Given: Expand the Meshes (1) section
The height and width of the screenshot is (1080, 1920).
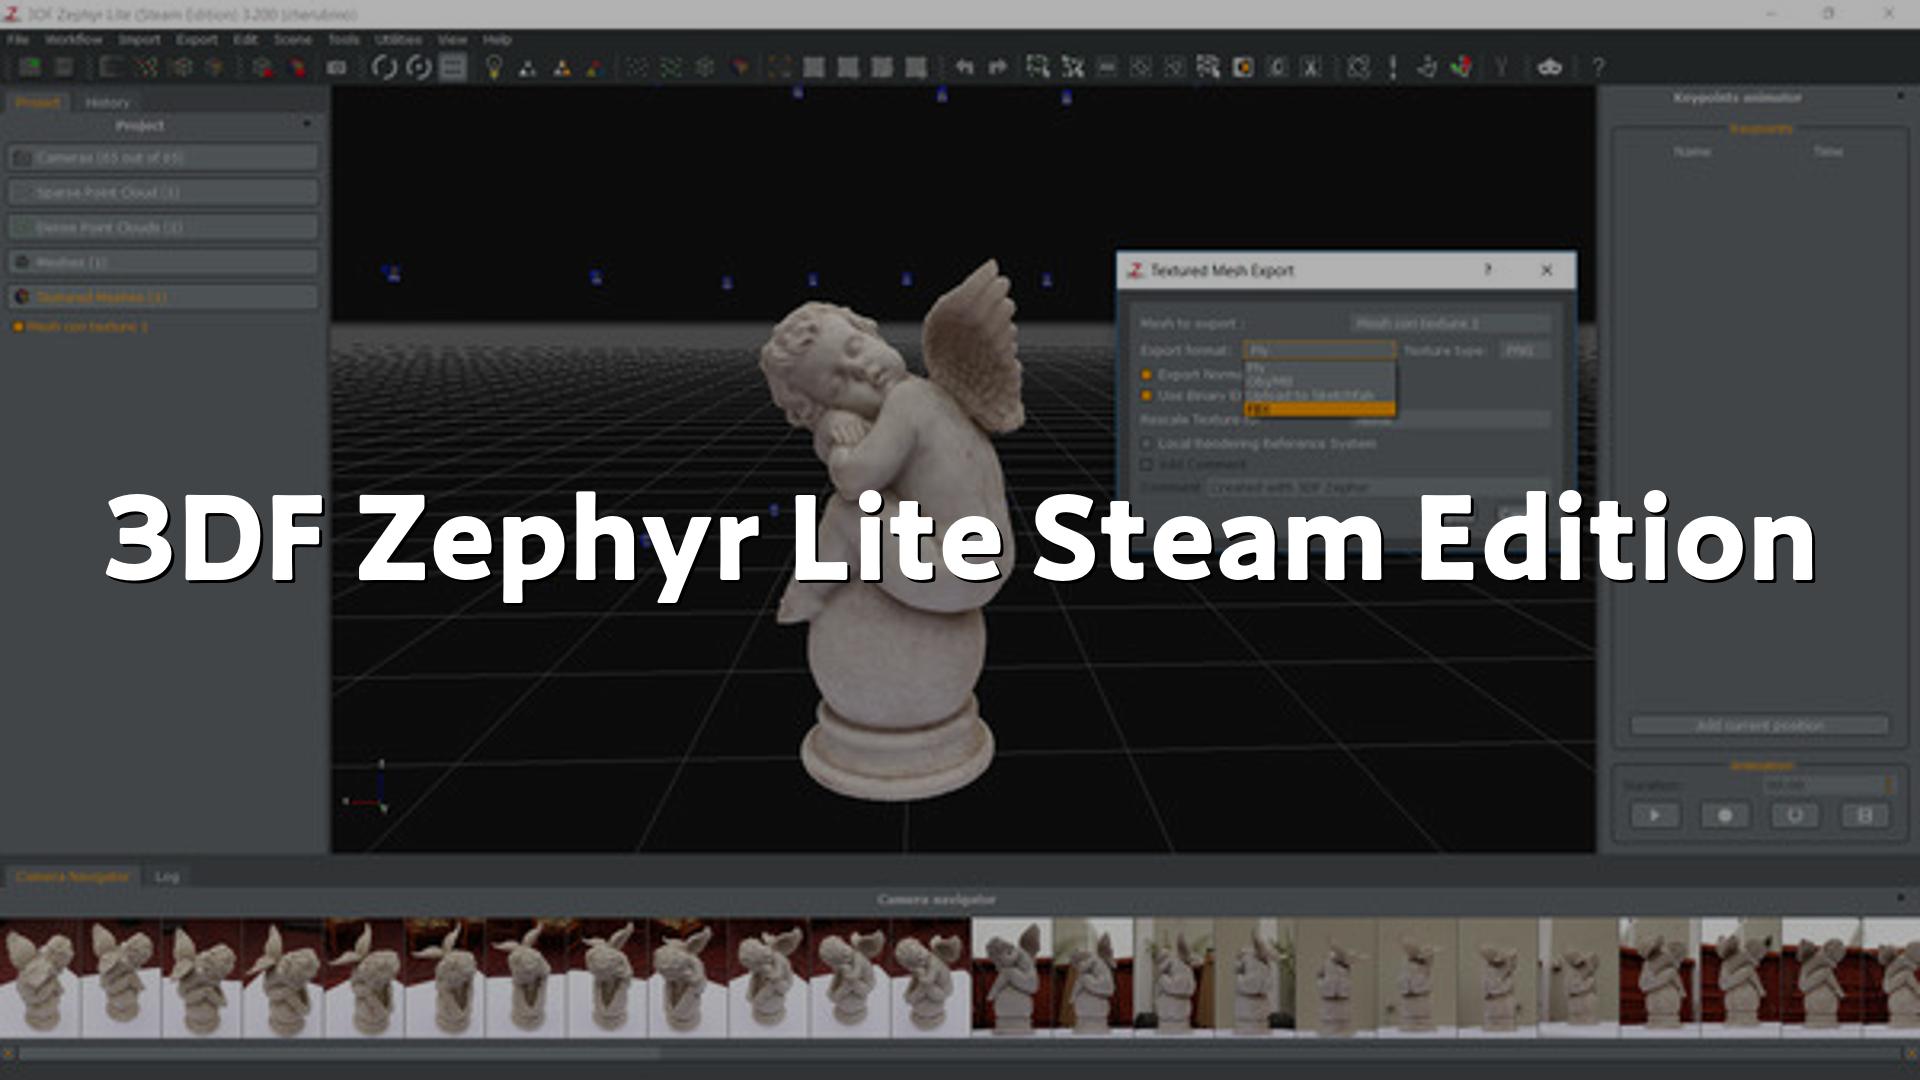Looking at the screenshot, I should 163,262.
